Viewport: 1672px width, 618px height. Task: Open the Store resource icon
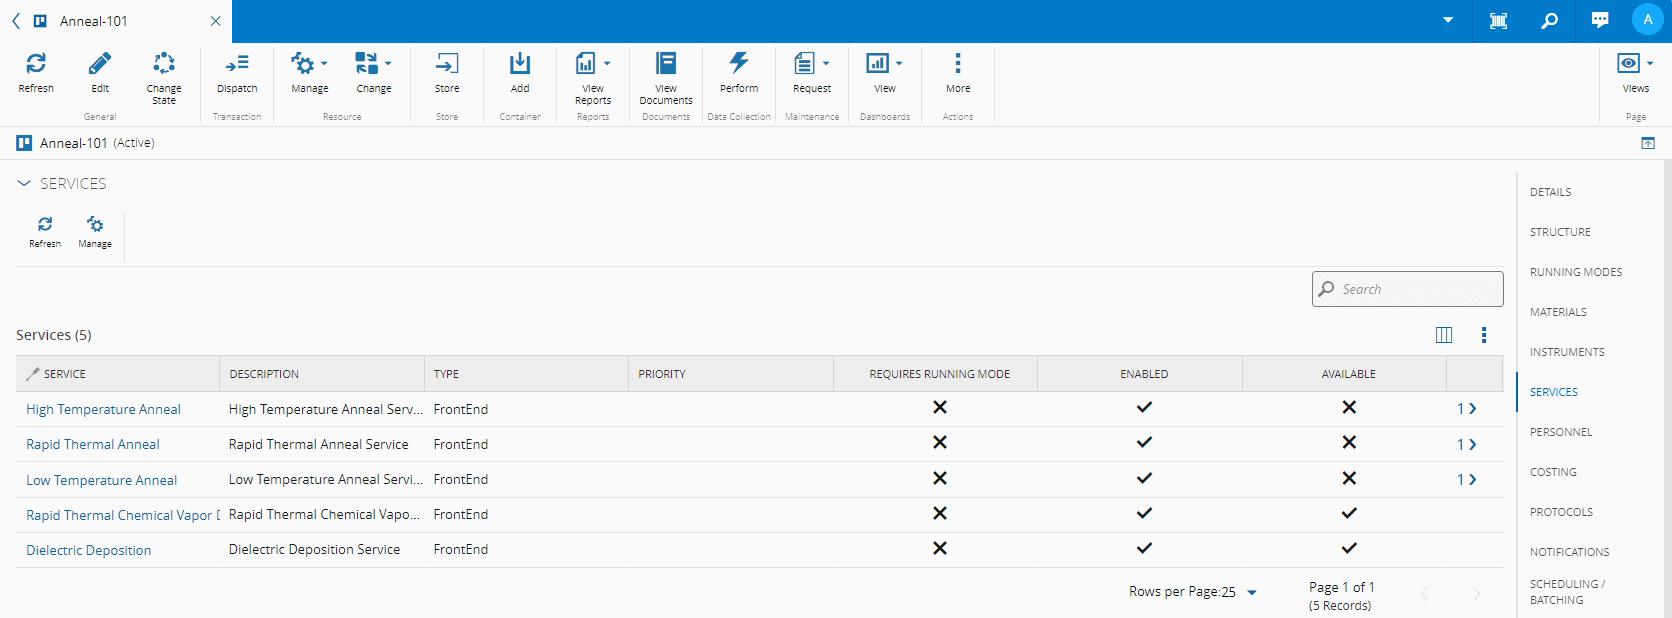447,65
